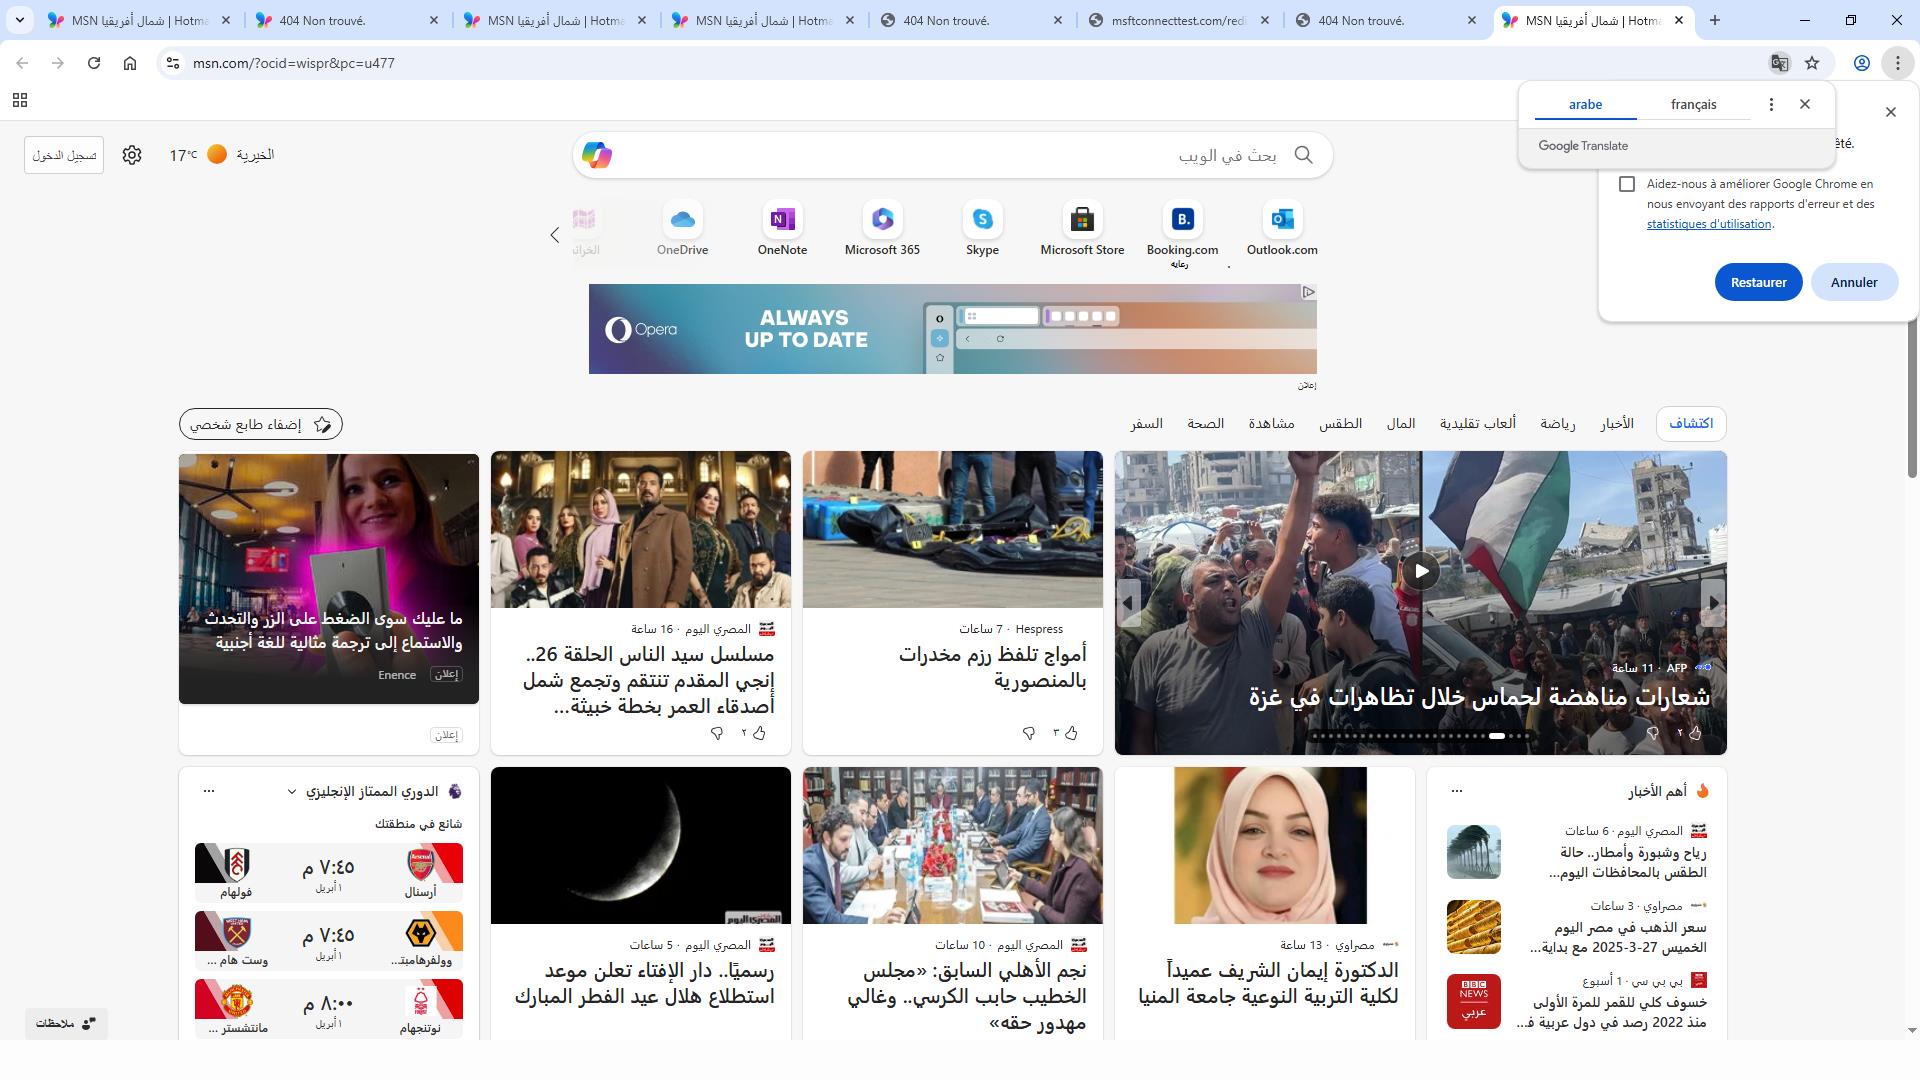Open the tab search dropdown arrow
The height and width of the screenshot is (1080, 1920).
tap(19, 20)
